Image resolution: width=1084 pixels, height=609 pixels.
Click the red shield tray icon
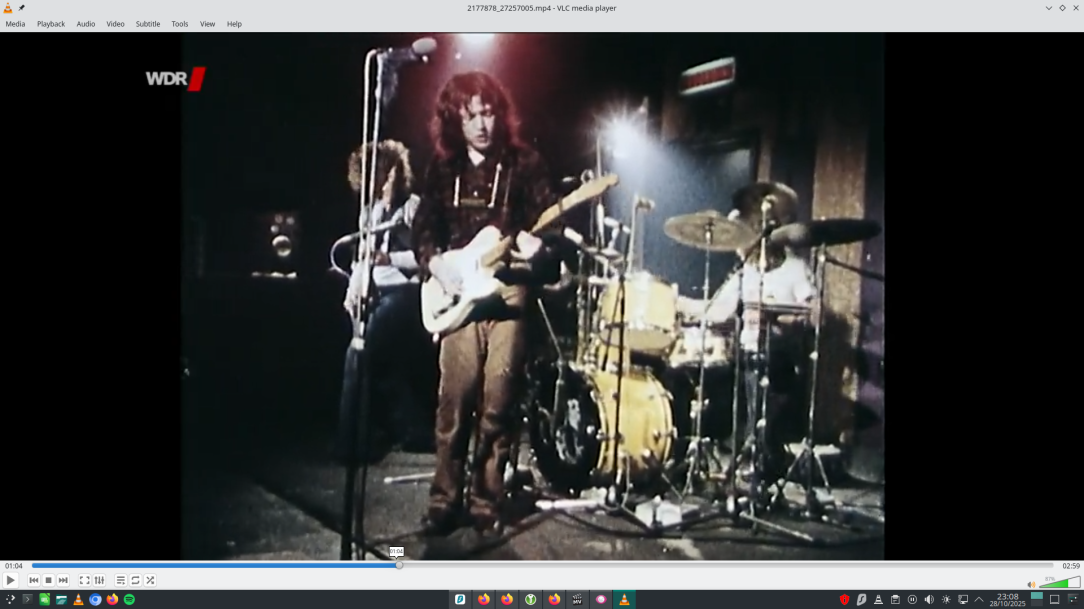point(844,599)
